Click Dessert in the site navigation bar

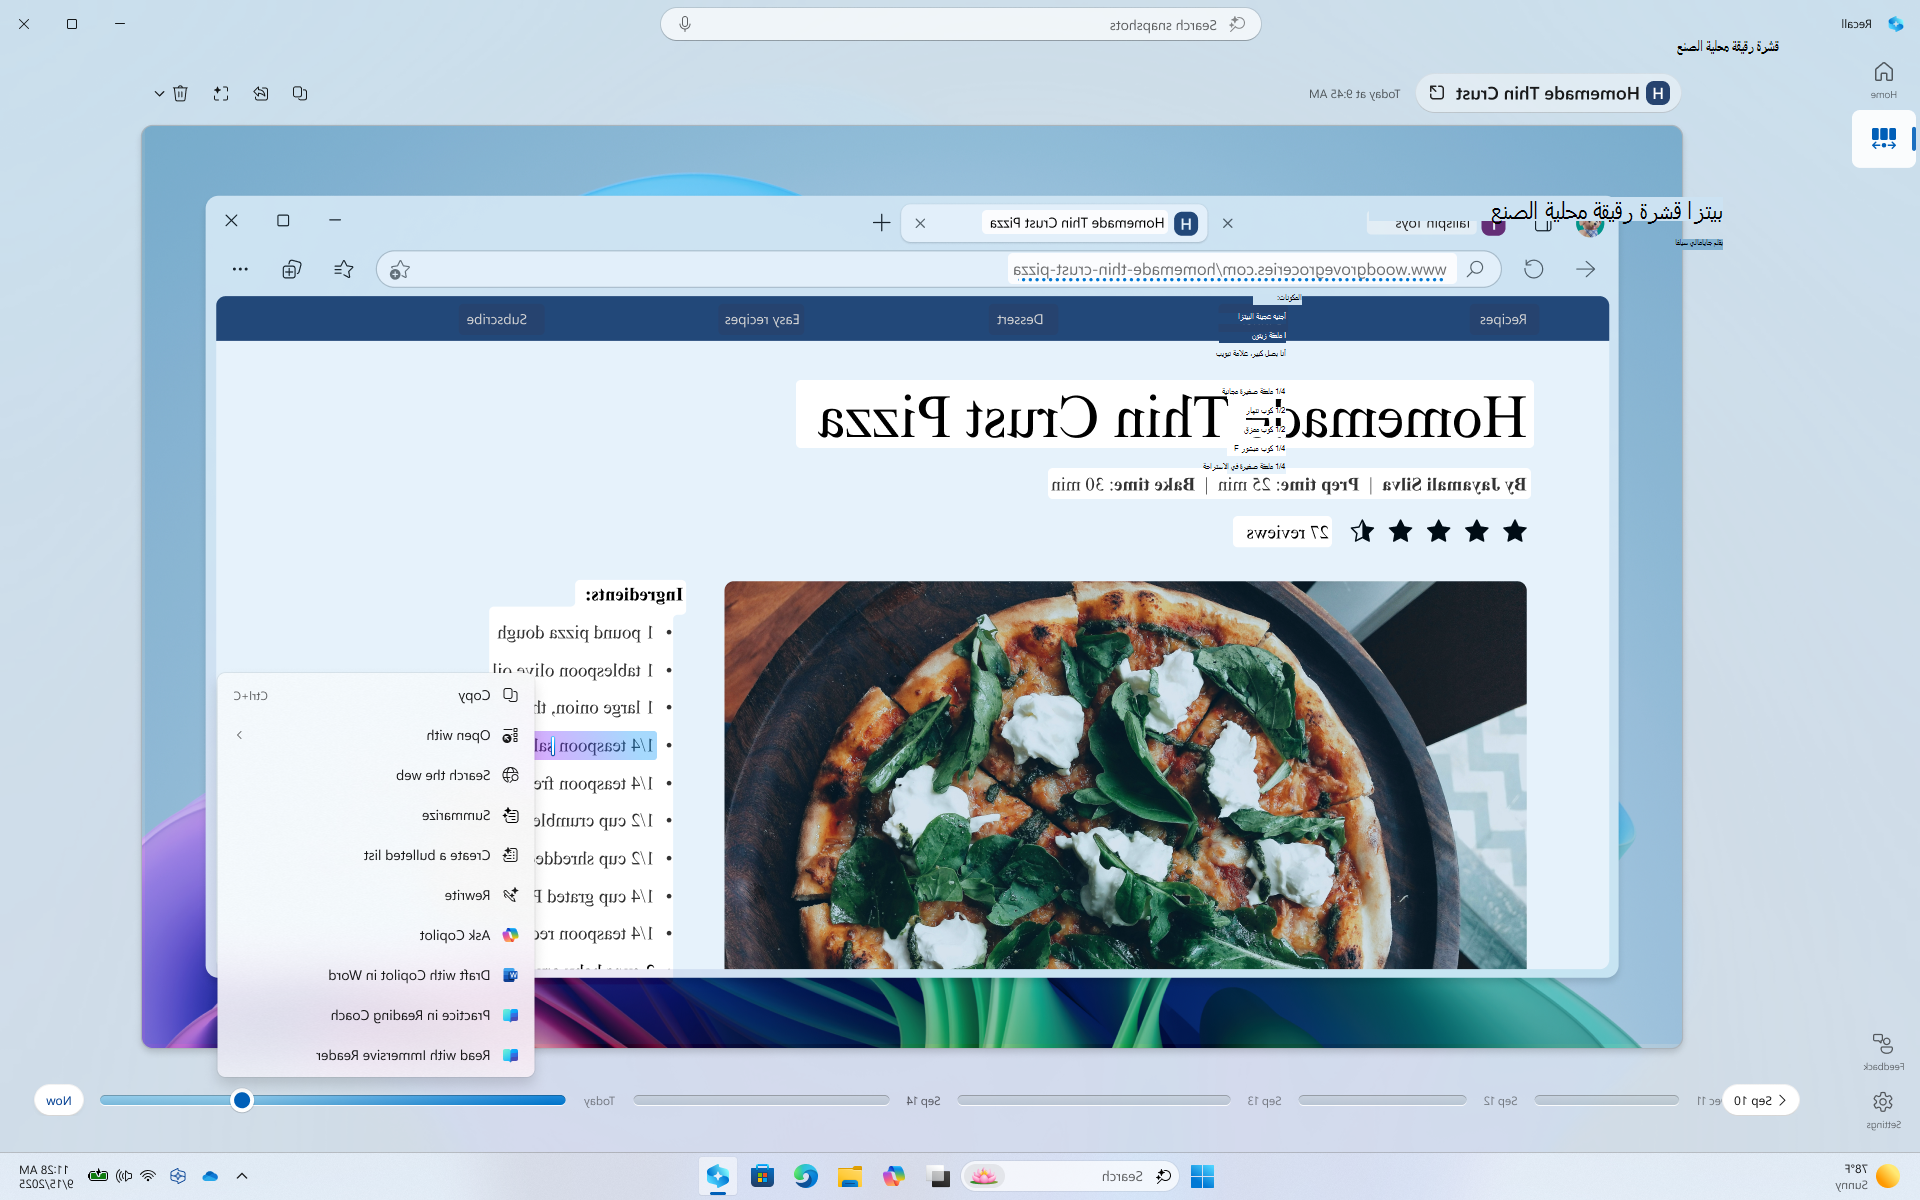[1020, 320]
